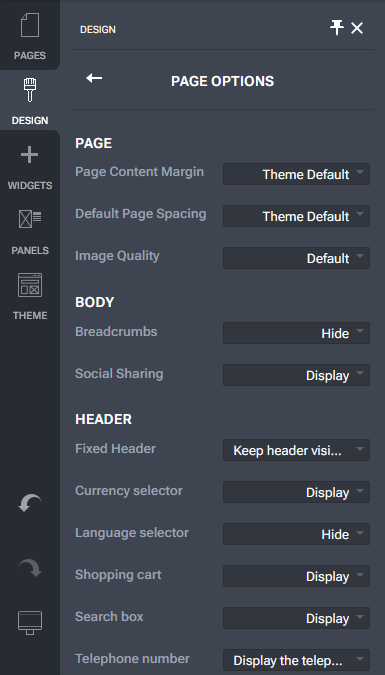Open Language selector dropdown
Viewport: 385px width, 675px height.
pyautogui.click(x=296, y=534)
